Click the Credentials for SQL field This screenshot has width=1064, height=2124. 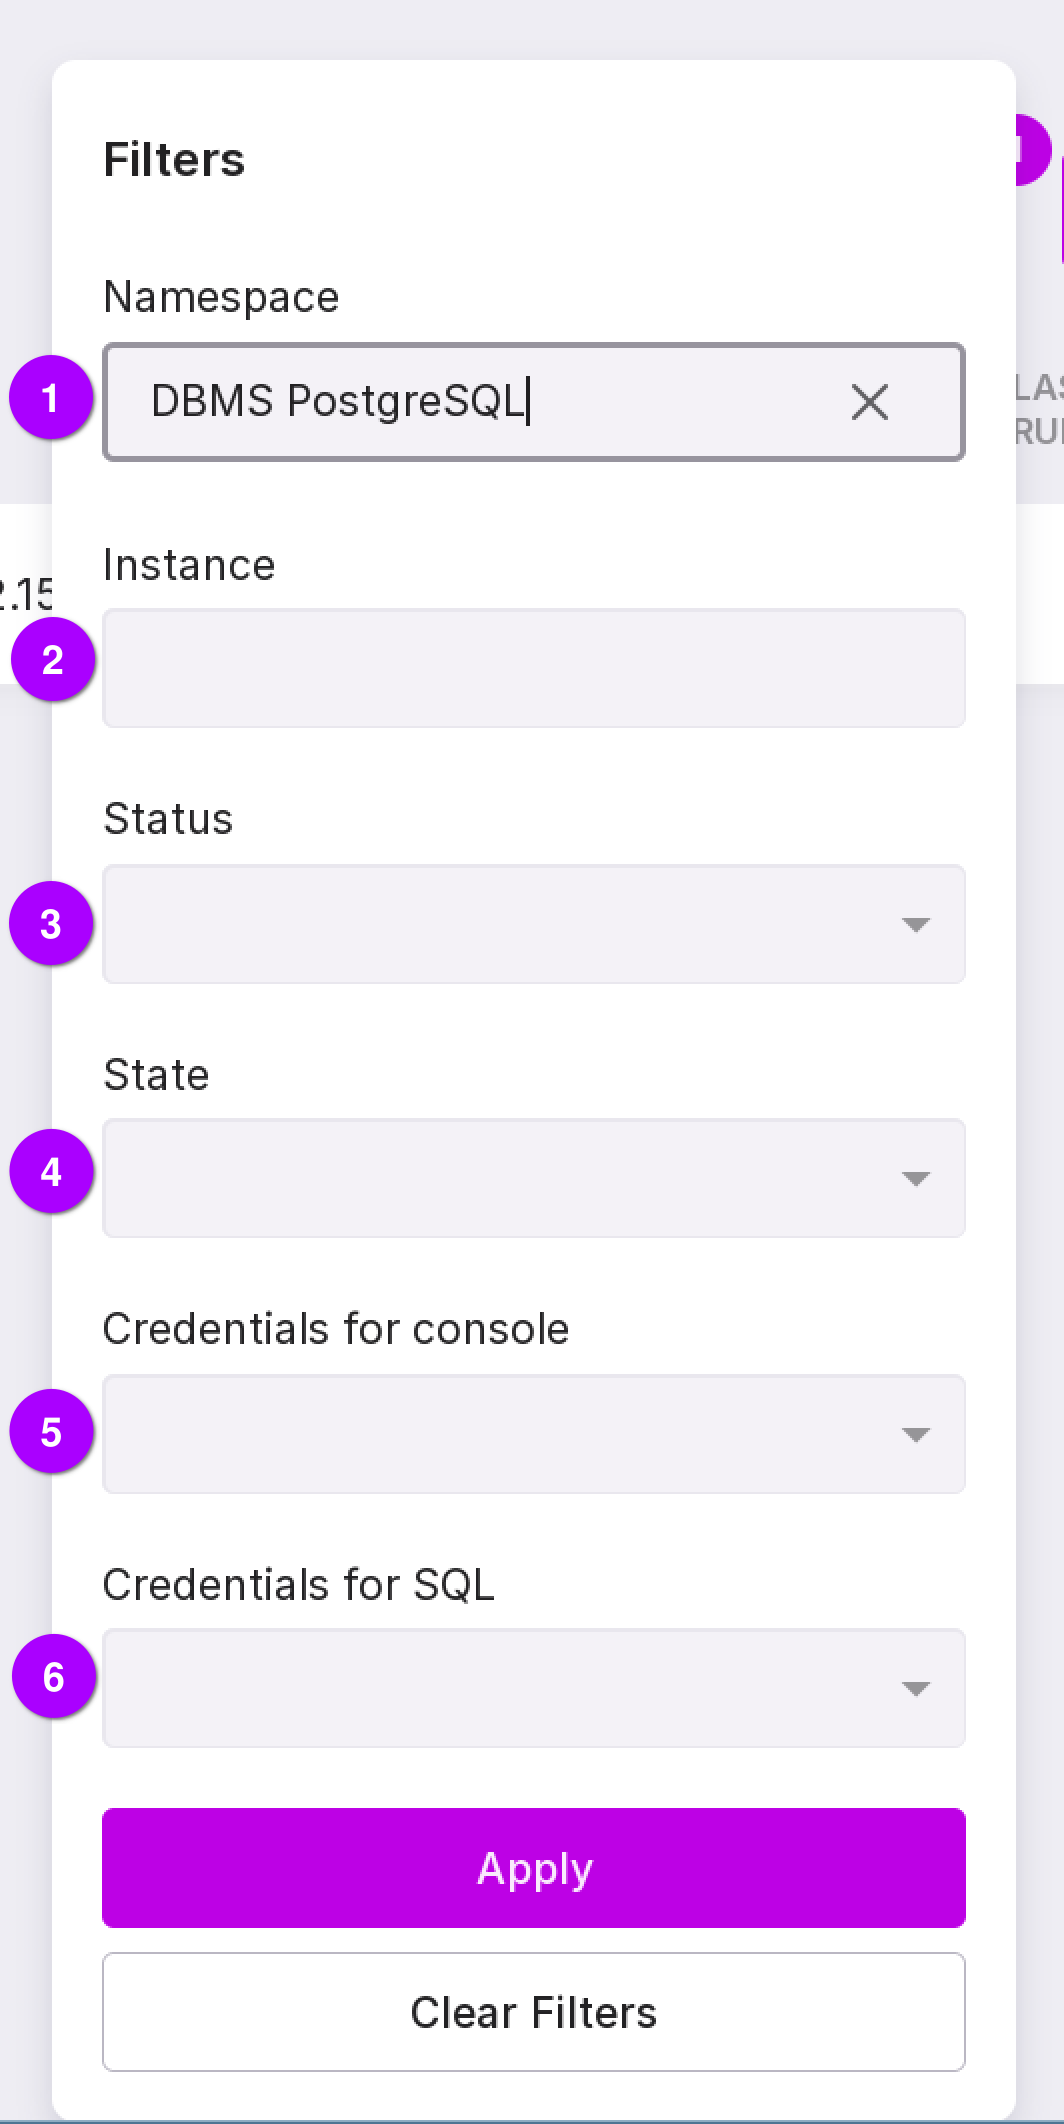point(500,1688)
